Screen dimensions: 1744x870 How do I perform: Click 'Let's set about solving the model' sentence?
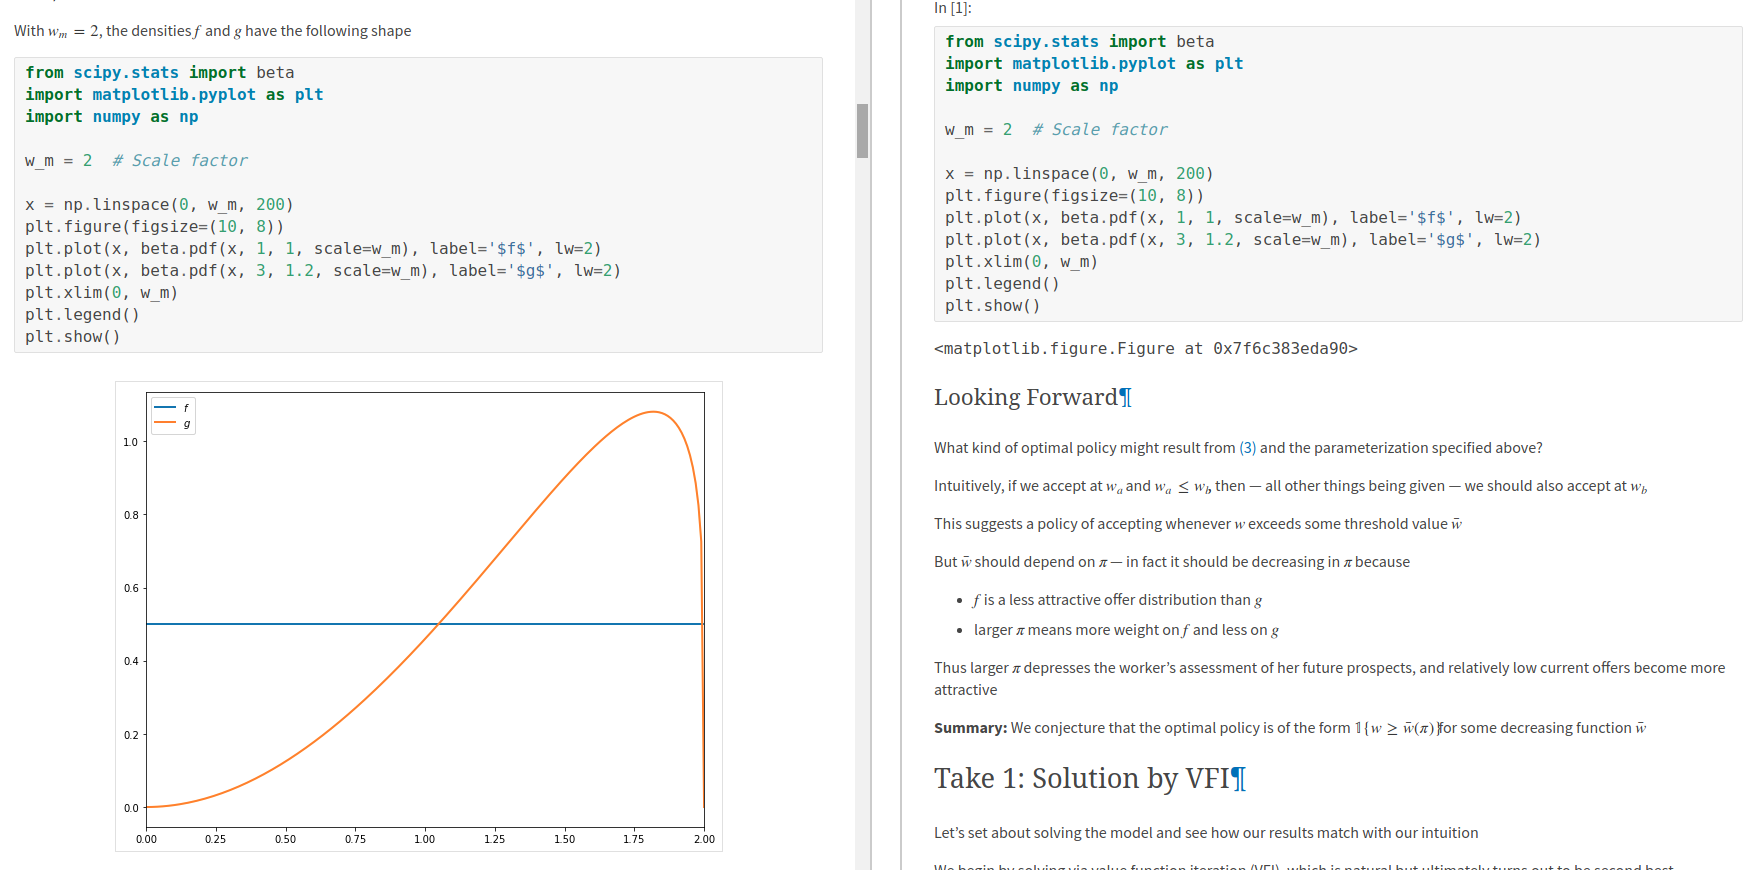[1206, 833]
